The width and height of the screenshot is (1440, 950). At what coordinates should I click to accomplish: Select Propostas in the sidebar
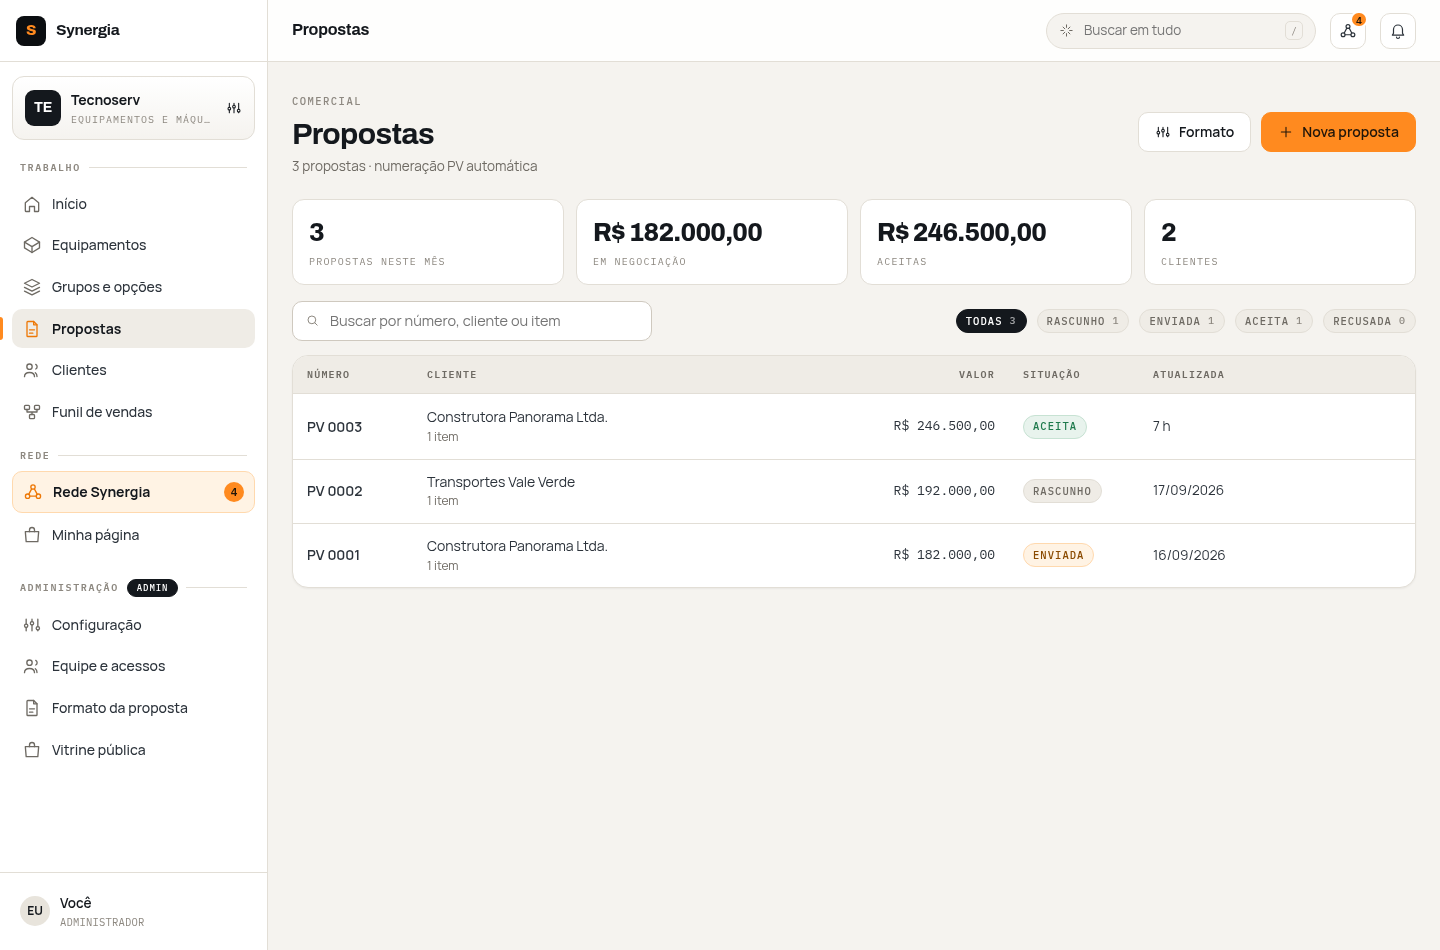(133, 329)
